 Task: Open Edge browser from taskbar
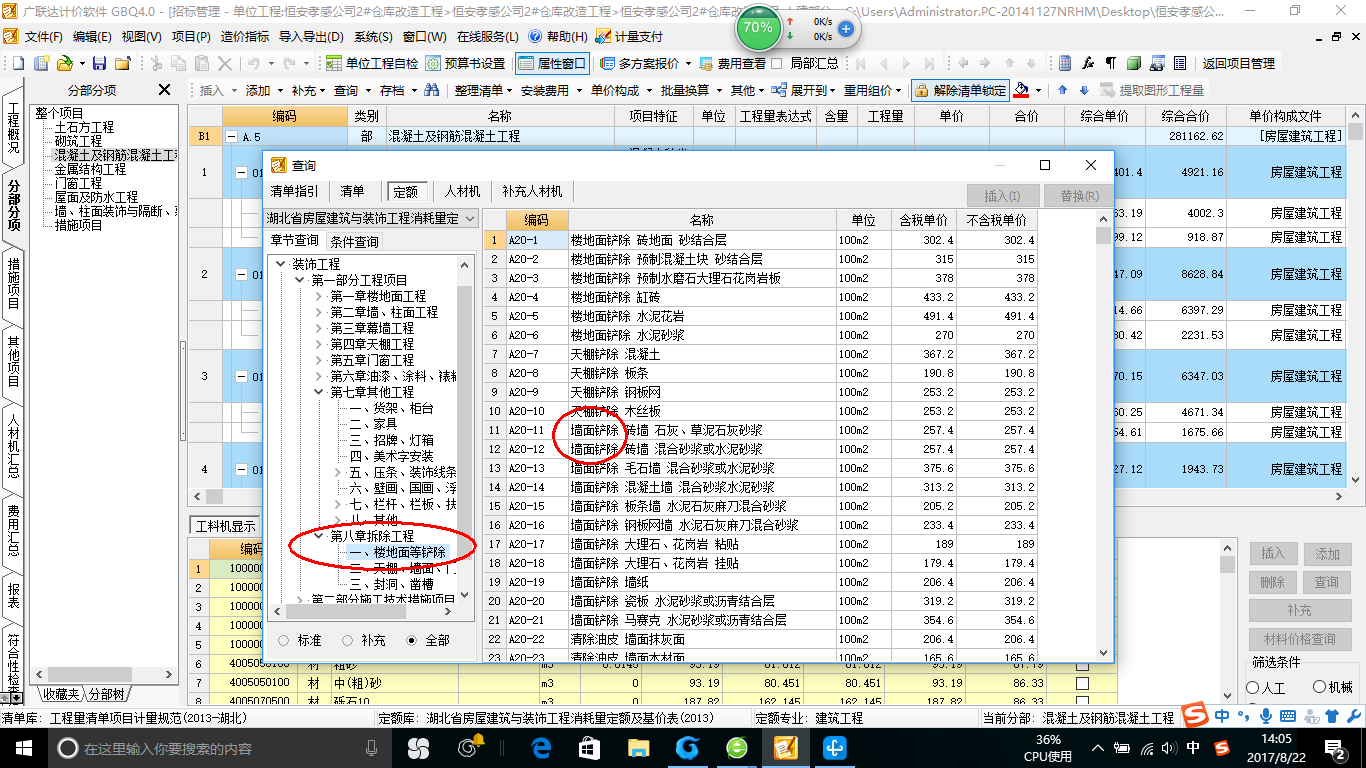(x=542, y=747)
